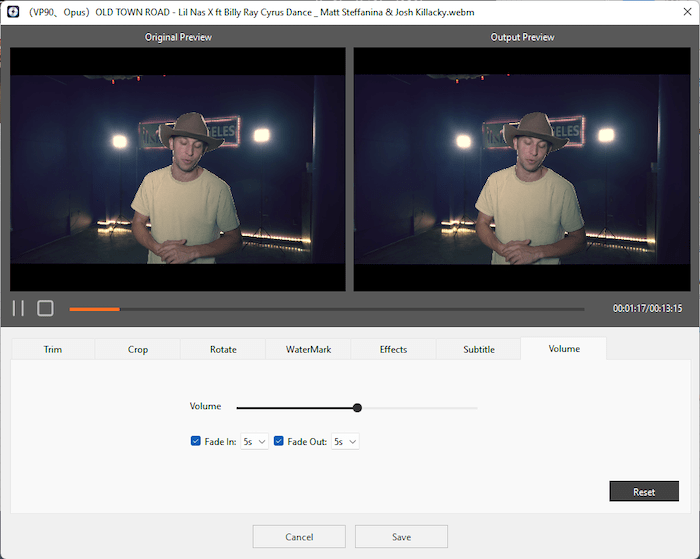The width and height of the screenshot is (700, 559).
Task: Go to the Rotate tab
Action: click(x=223, y=349)
